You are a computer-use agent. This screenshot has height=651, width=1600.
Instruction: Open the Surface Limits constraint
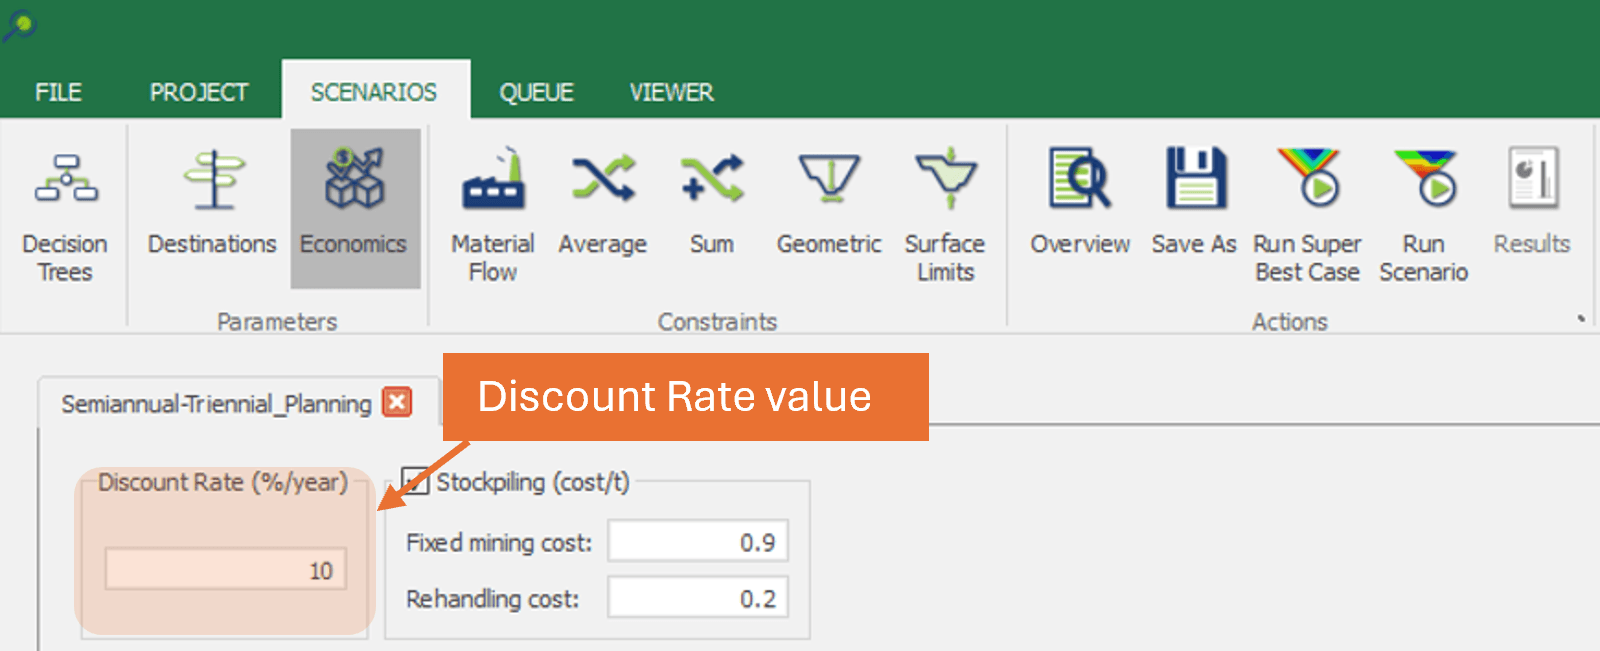[945, 213]
